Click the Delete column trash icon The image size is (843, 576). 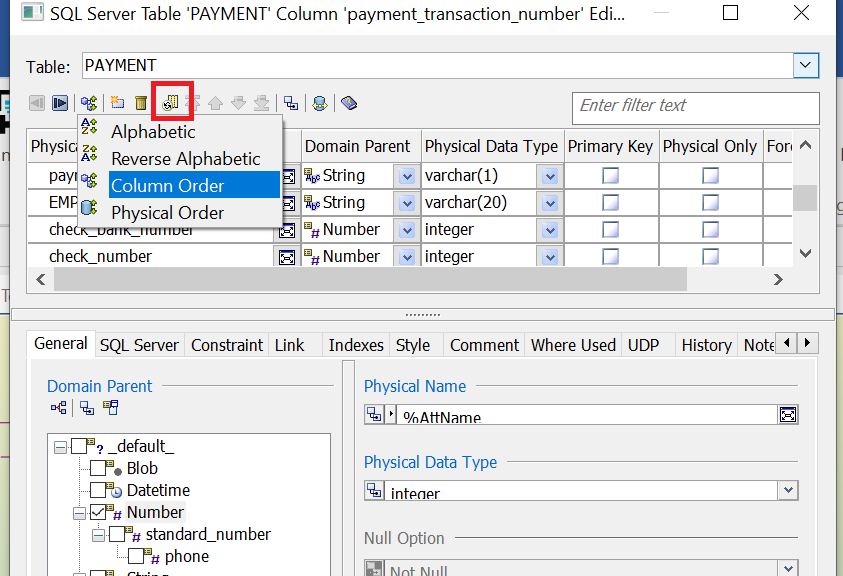coord(141,103)
